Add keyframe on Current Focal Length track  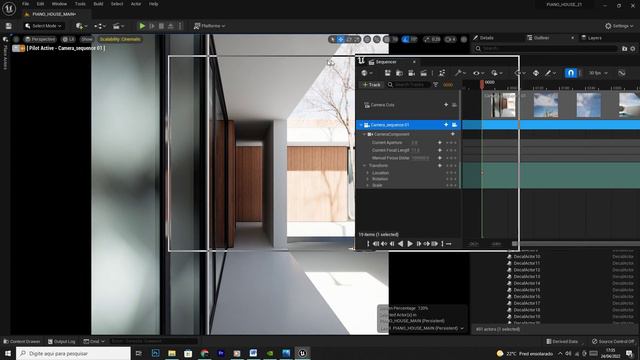pyautogui.click(x=440, y=150)
